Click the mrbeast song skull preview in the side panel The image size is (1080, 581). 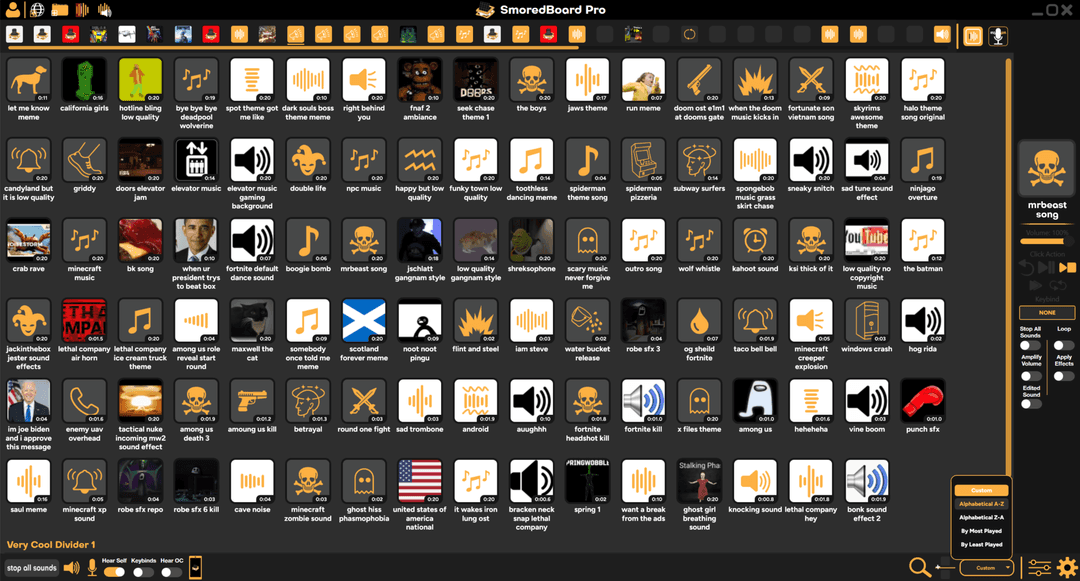(x=1046, y=169)
